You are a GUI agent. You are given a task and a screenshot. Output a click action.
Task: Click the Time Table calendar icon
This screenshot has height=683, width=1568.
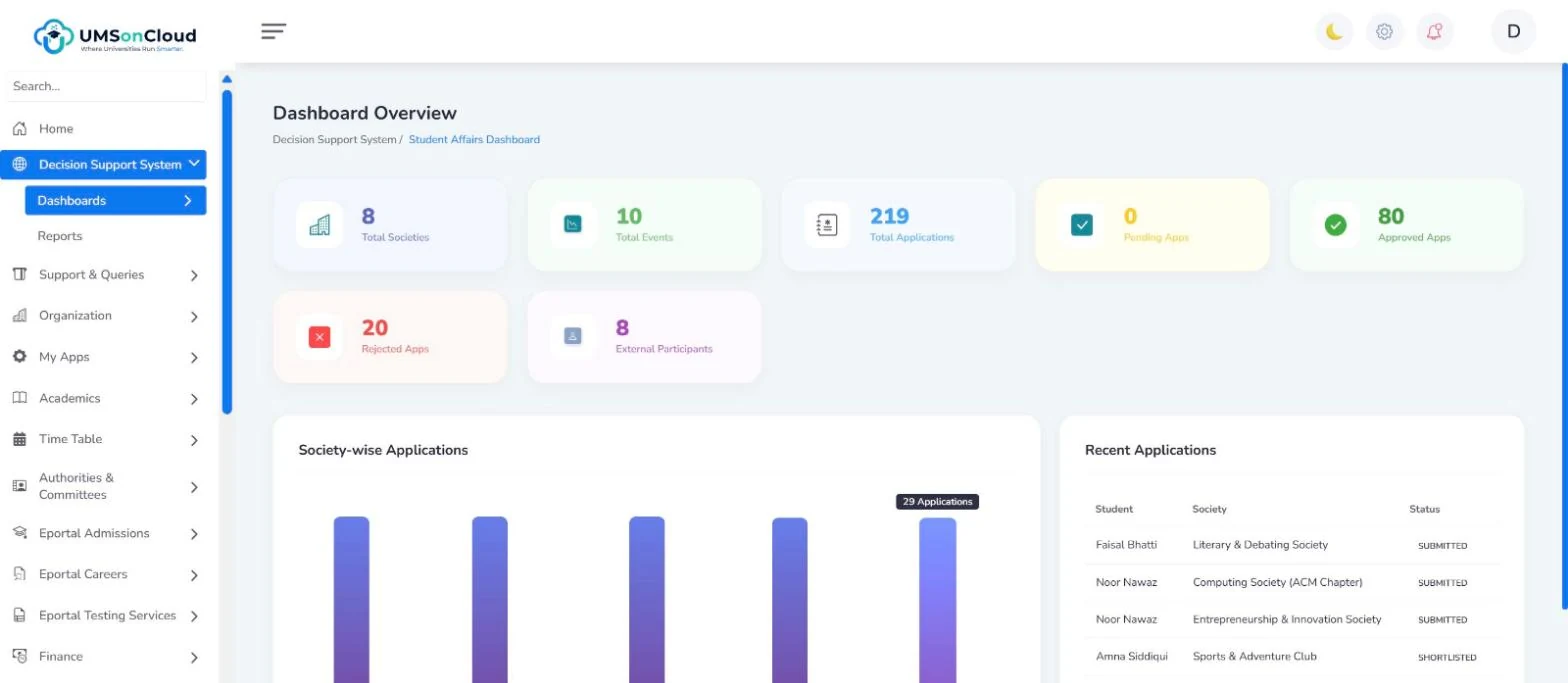coord(19,439)
